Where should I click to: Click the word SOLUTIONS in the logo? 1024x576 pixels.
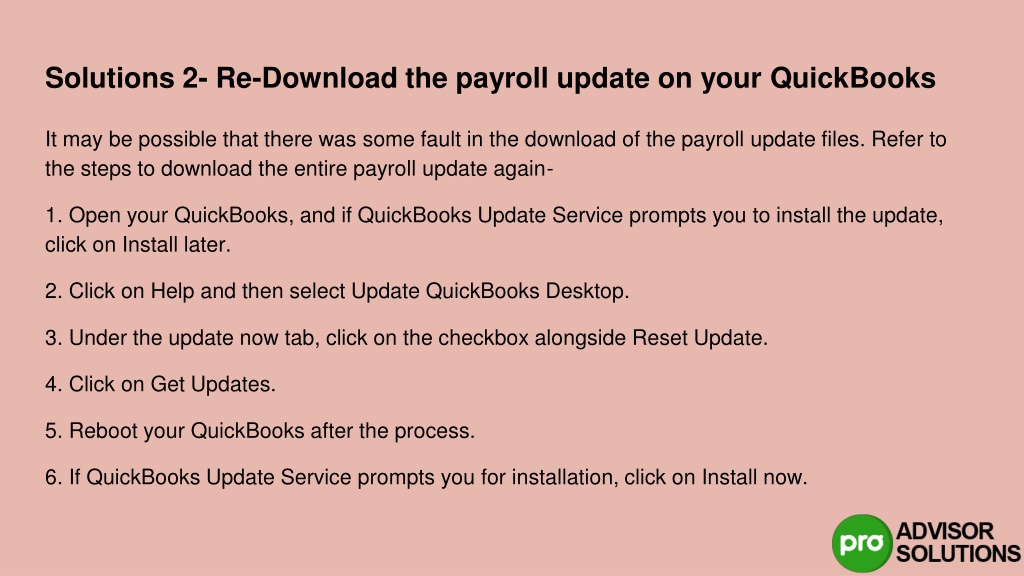(x=958, y=554)
